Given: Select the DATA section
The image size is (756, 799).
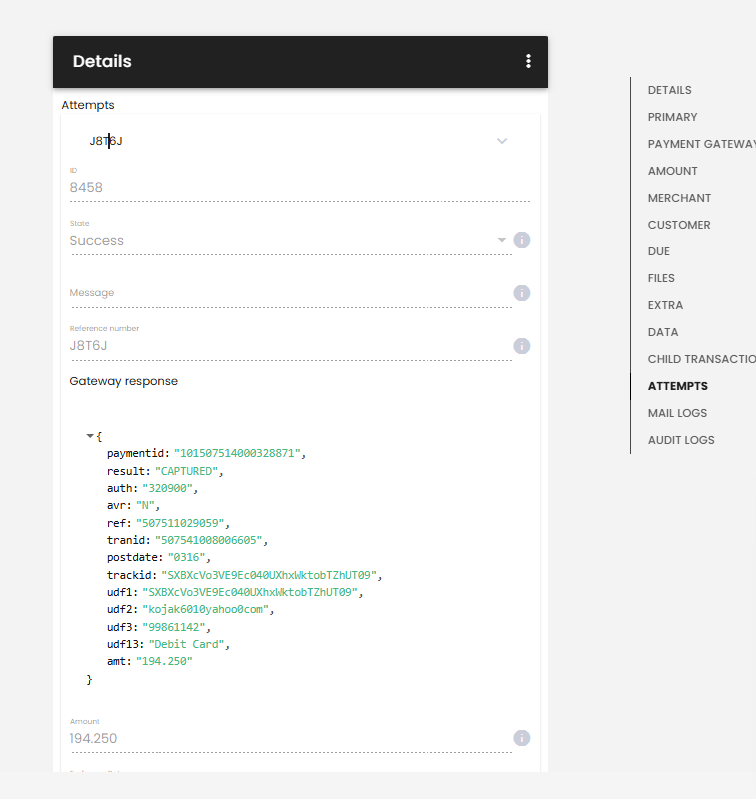Looking at the screenshot, I should click(663, 332).
